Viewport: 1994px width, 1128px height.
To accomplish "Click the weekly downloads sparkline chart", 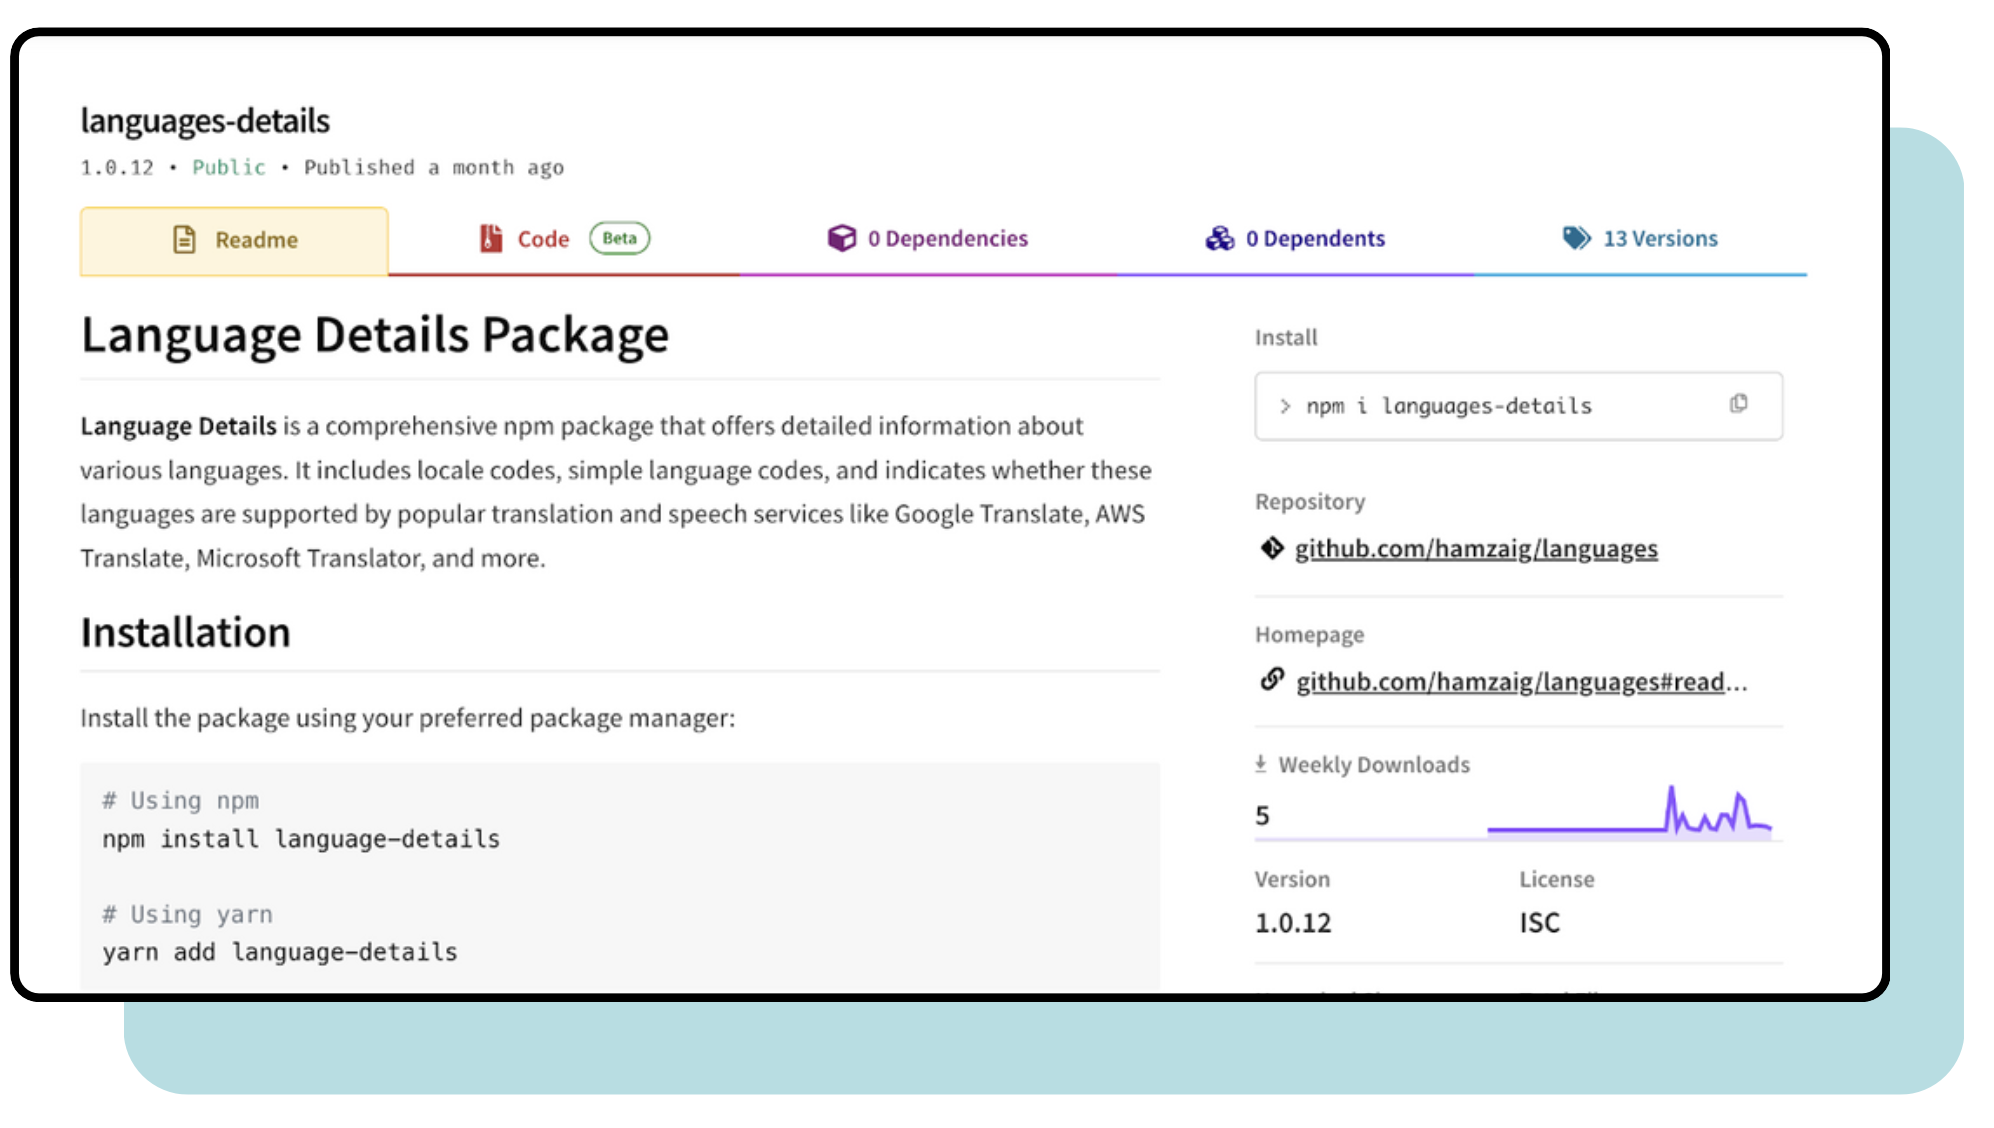I will pyautogui.click(x=1630, y=810).
